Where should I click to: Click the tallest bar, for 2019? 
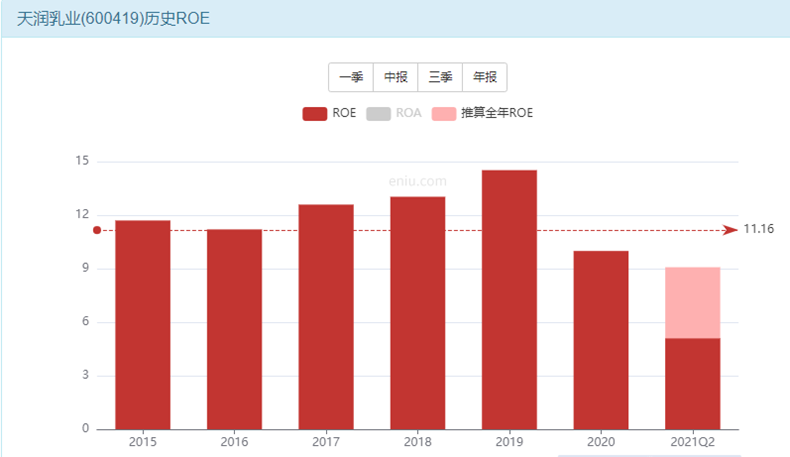509,300
